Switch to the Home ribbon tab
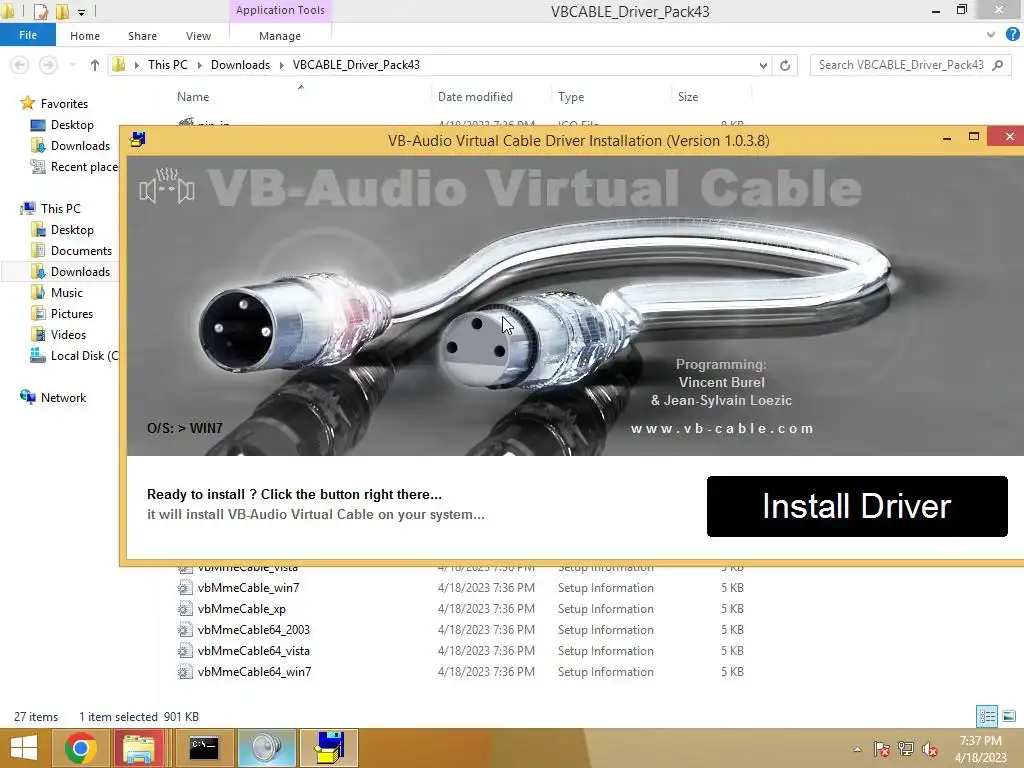The width and height of the screenshot is (1024, 768). coord(85,36)
